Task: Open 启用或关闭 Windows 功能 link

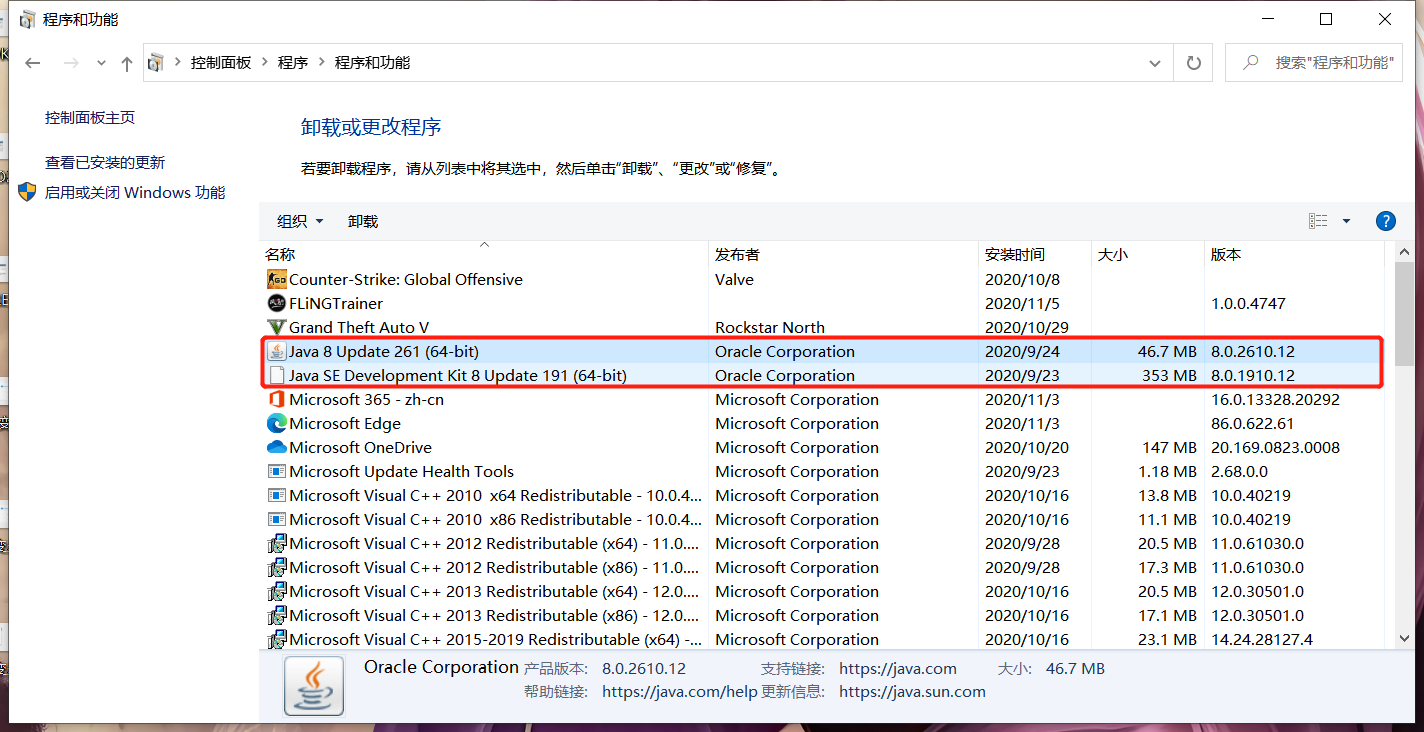Action: coord(135,193)
